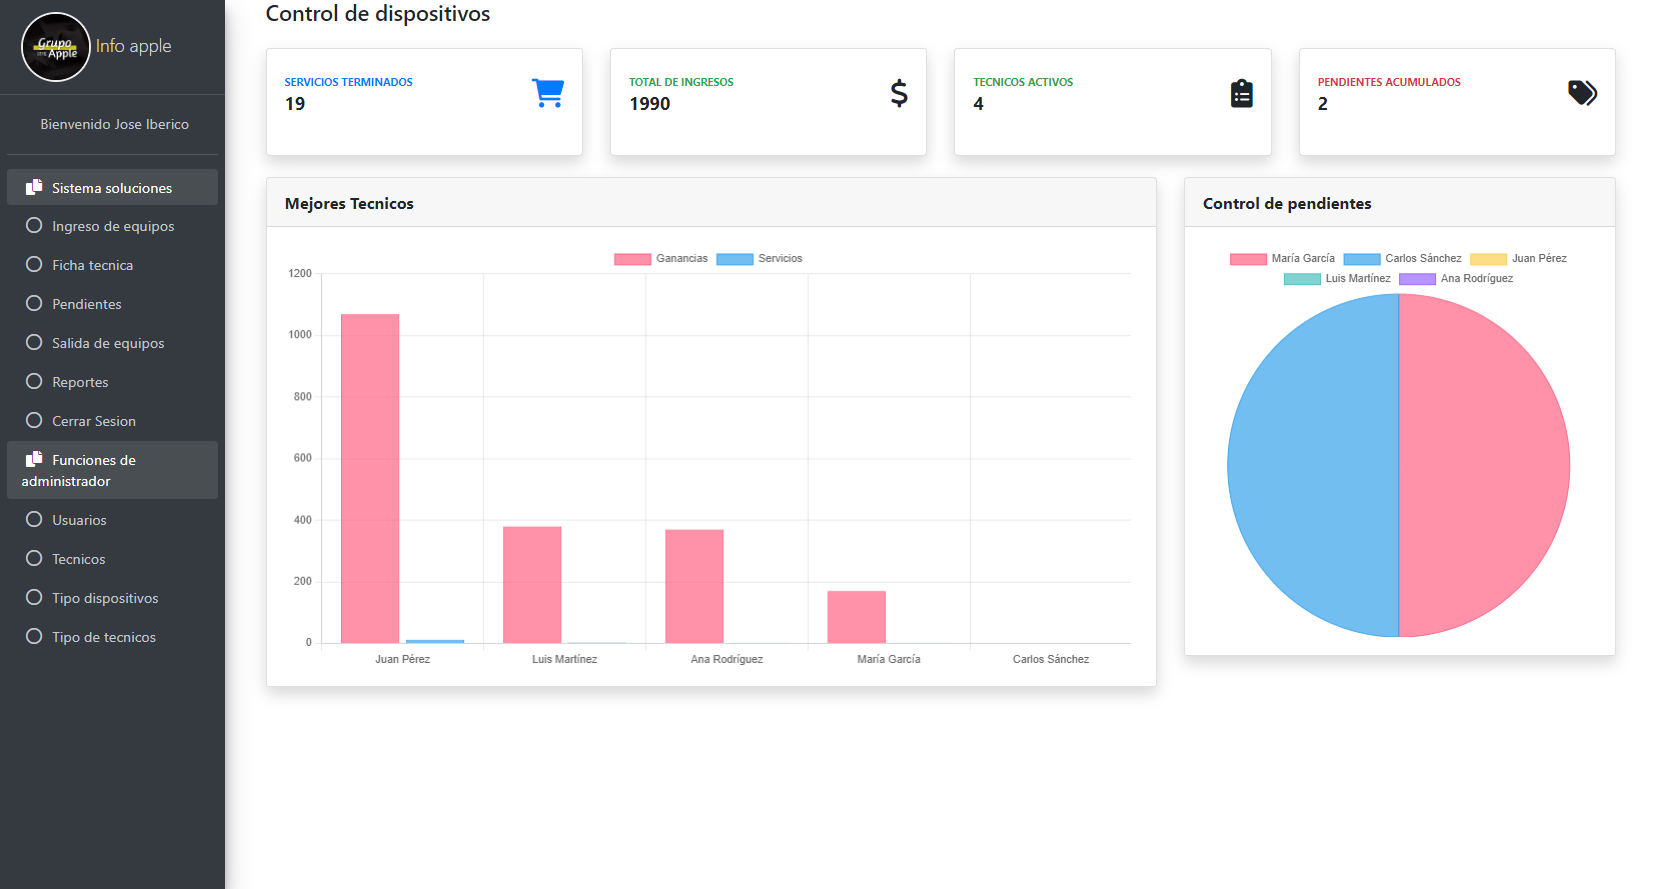
Task: Open the Pendientes menu item
Action: [x=112, y=304]
